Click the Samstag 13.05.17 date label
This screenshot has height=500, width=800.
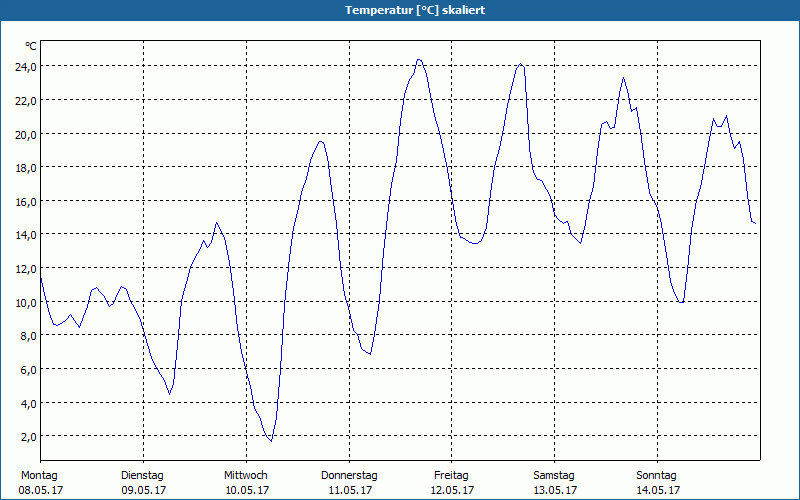[554, 483]
